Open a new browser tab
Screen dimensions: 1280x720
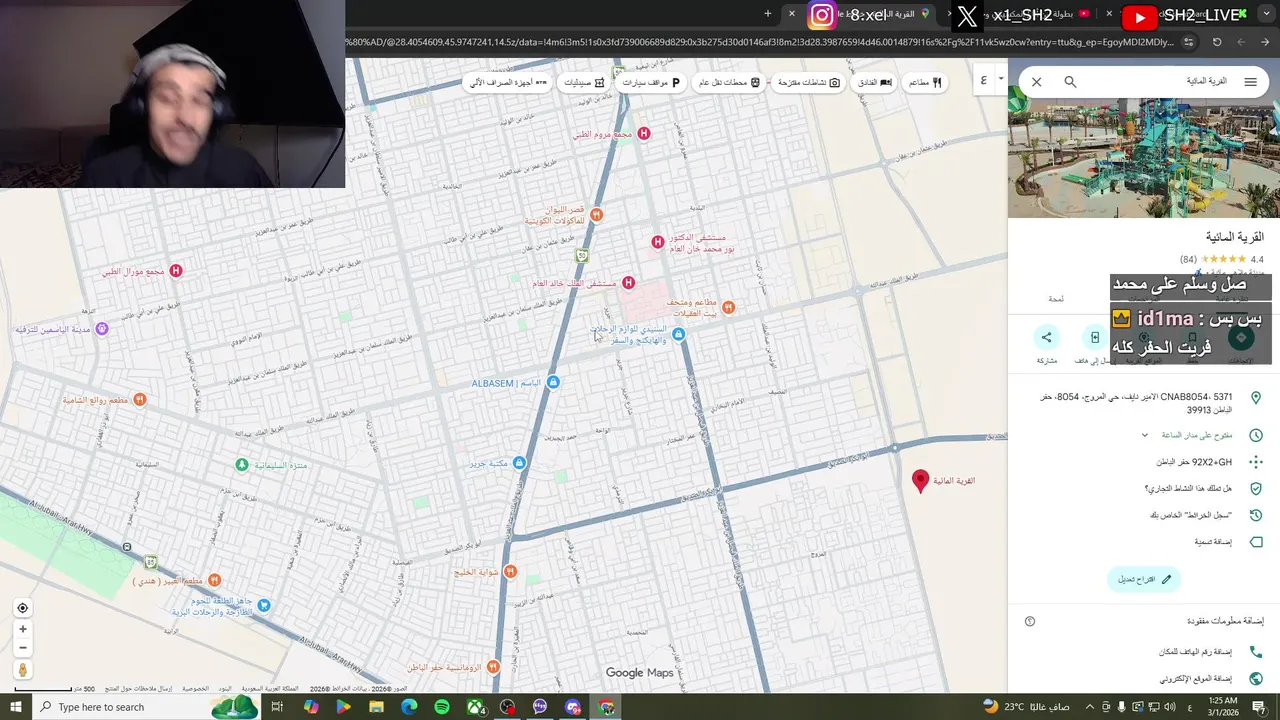(x=768, y=13)
